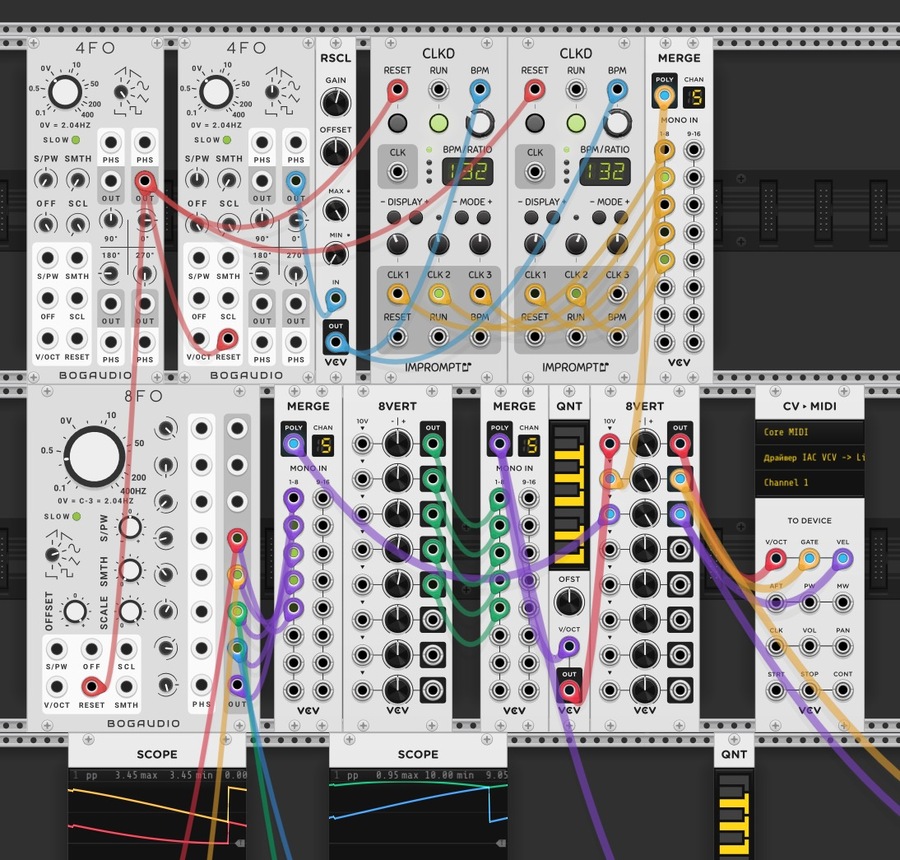Viewport: 900px width, 860px height.
Task: Click the POLY output jack on top MERGE
Action: coord(664,96)
